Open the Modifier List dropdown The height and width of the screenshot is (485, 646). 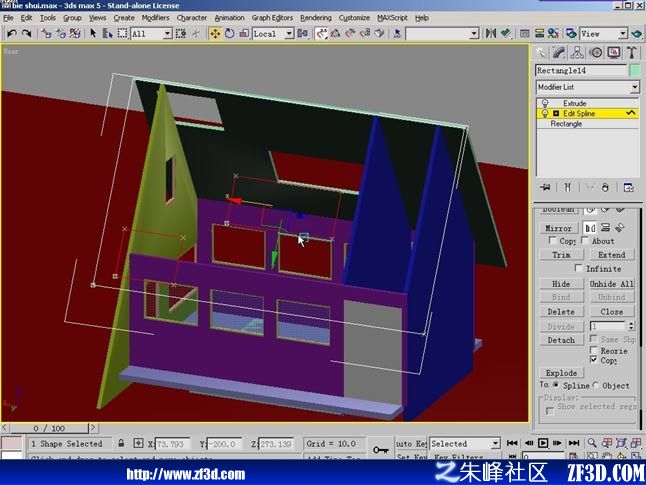(x=635, y=87)
